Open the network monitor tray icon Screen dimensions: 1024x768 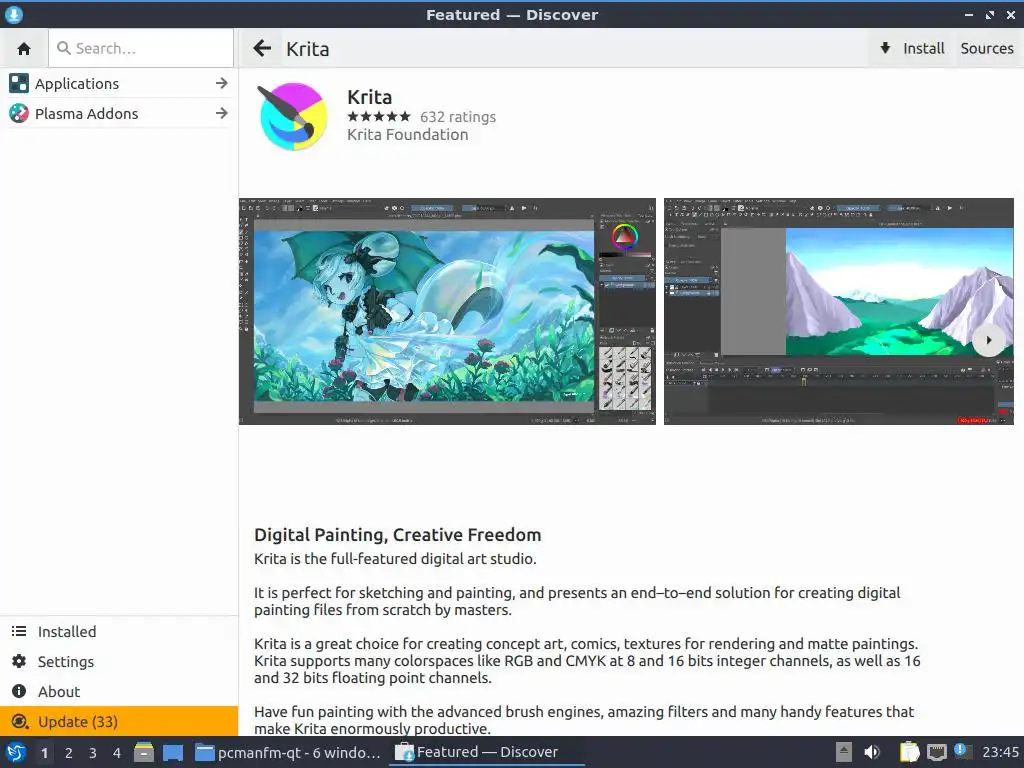pyautogui.click(x=936, y=752)
